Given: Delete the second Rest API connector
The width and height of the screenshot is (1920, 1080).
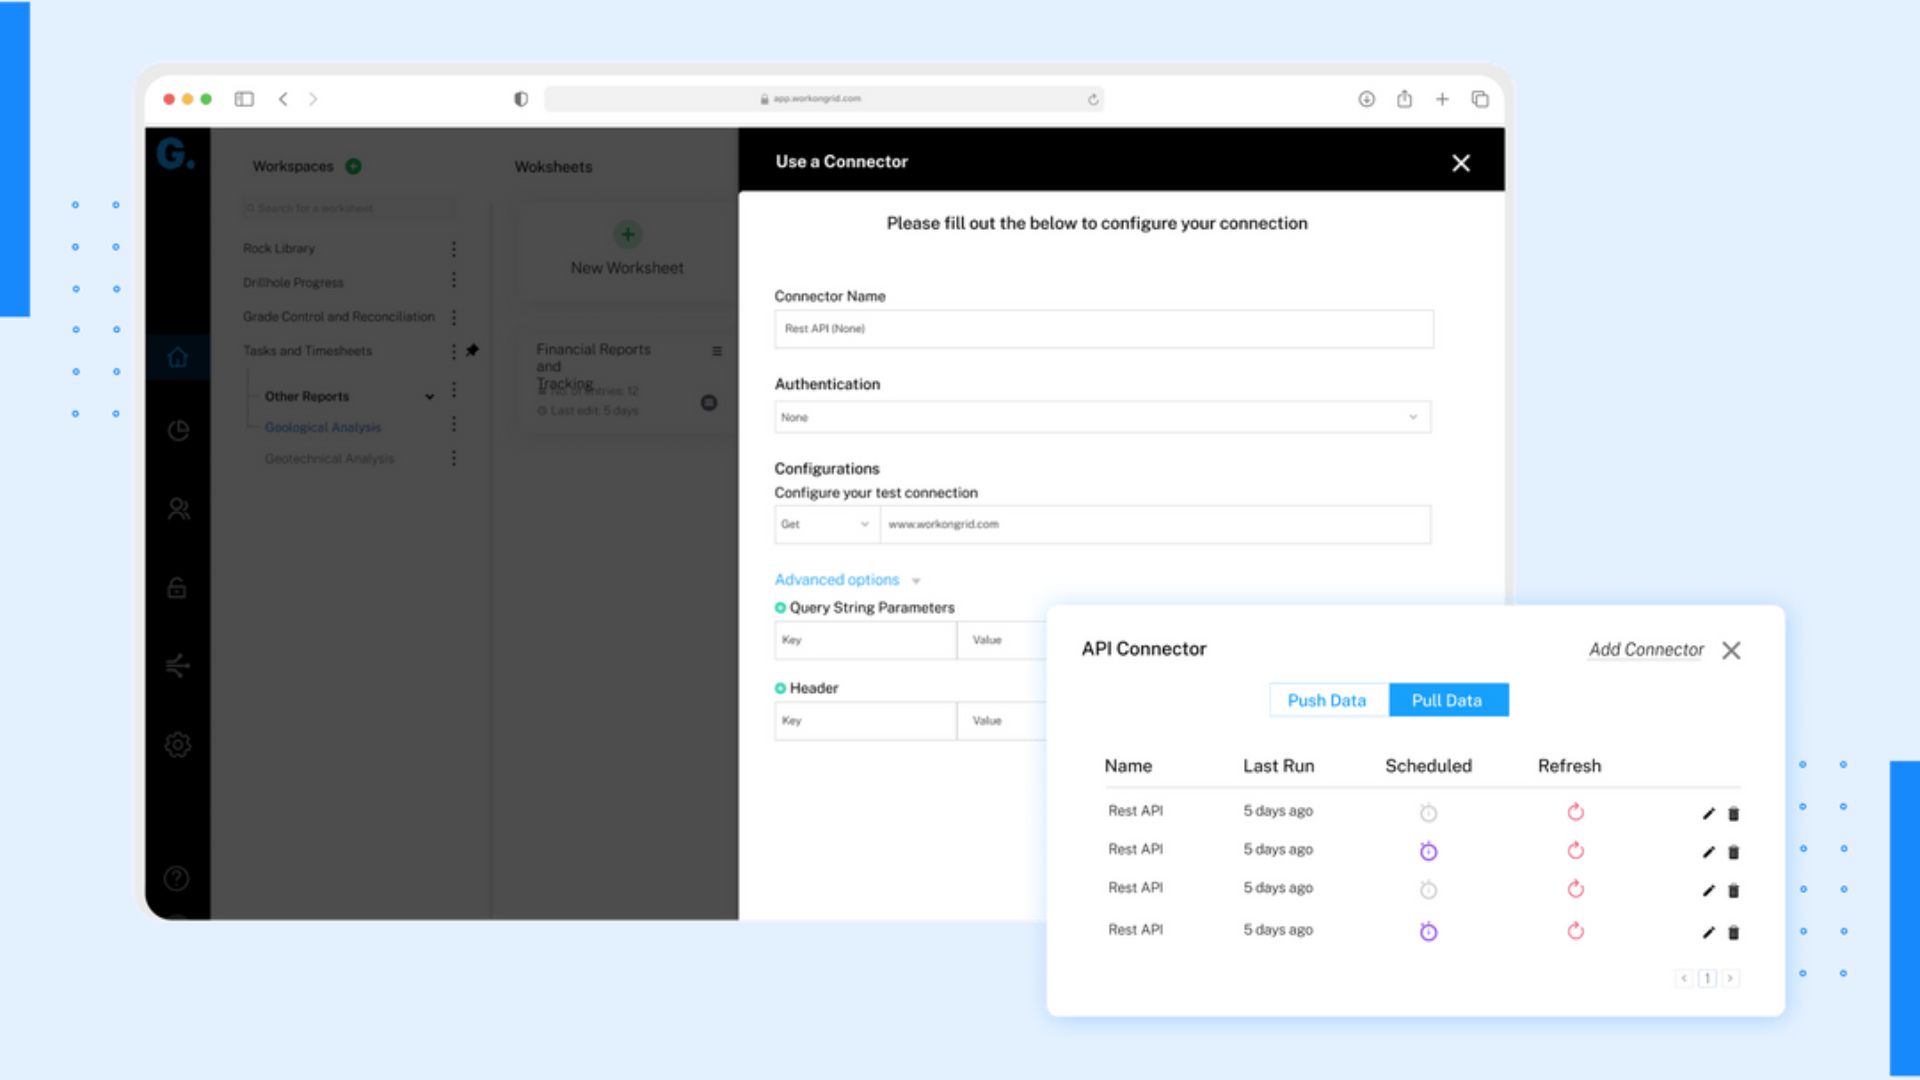Looking at the screenshot, I should 1733,851.
